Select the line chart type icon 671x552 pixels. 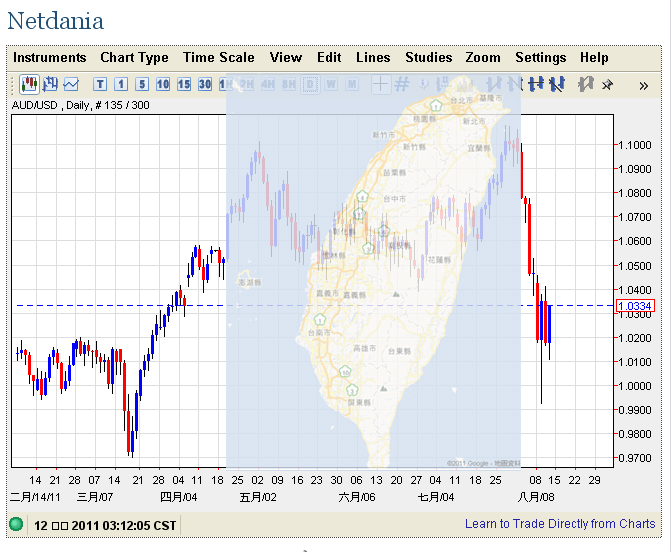[71, 84]
